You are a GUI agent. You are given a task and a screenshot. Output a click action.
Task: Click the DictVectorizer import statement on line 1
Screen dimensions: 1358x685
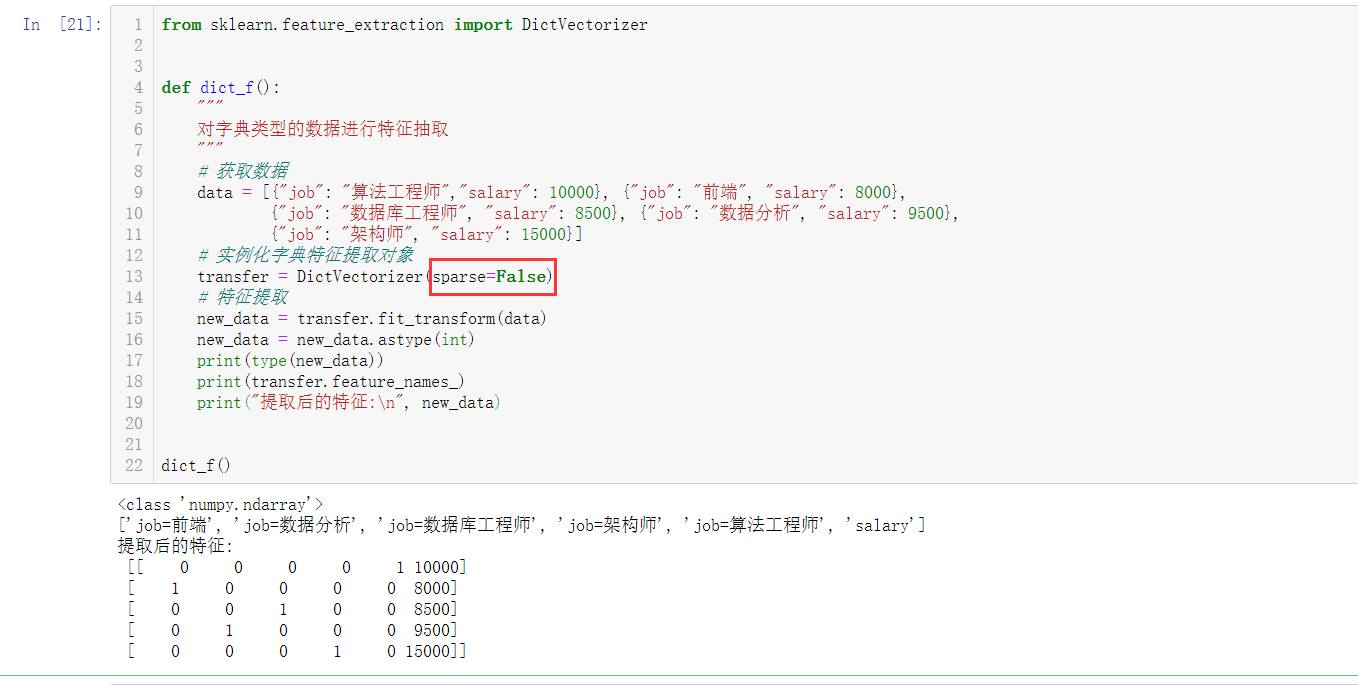pos(404,24)
